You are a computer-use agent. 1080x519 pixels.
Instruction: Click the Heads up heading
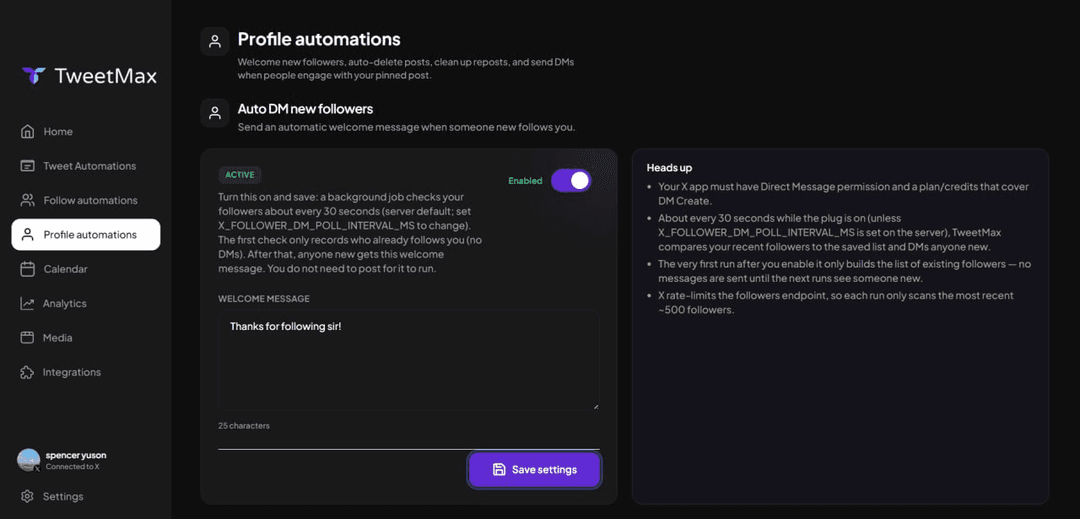[x=669, y=167]
